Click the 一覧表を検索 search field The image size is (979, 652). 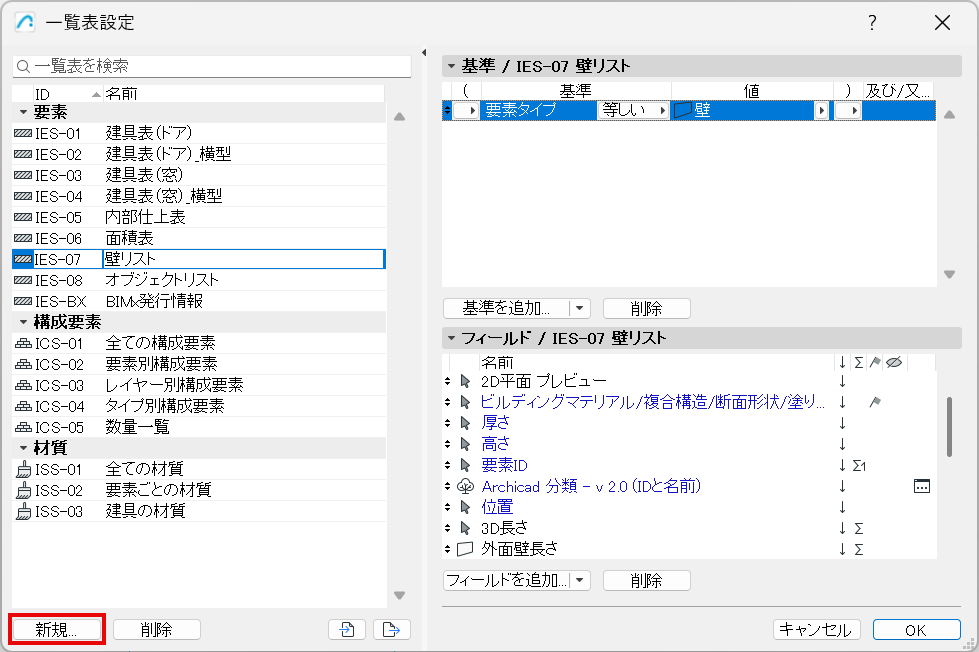pyautogui.click(x=212, y=66)
